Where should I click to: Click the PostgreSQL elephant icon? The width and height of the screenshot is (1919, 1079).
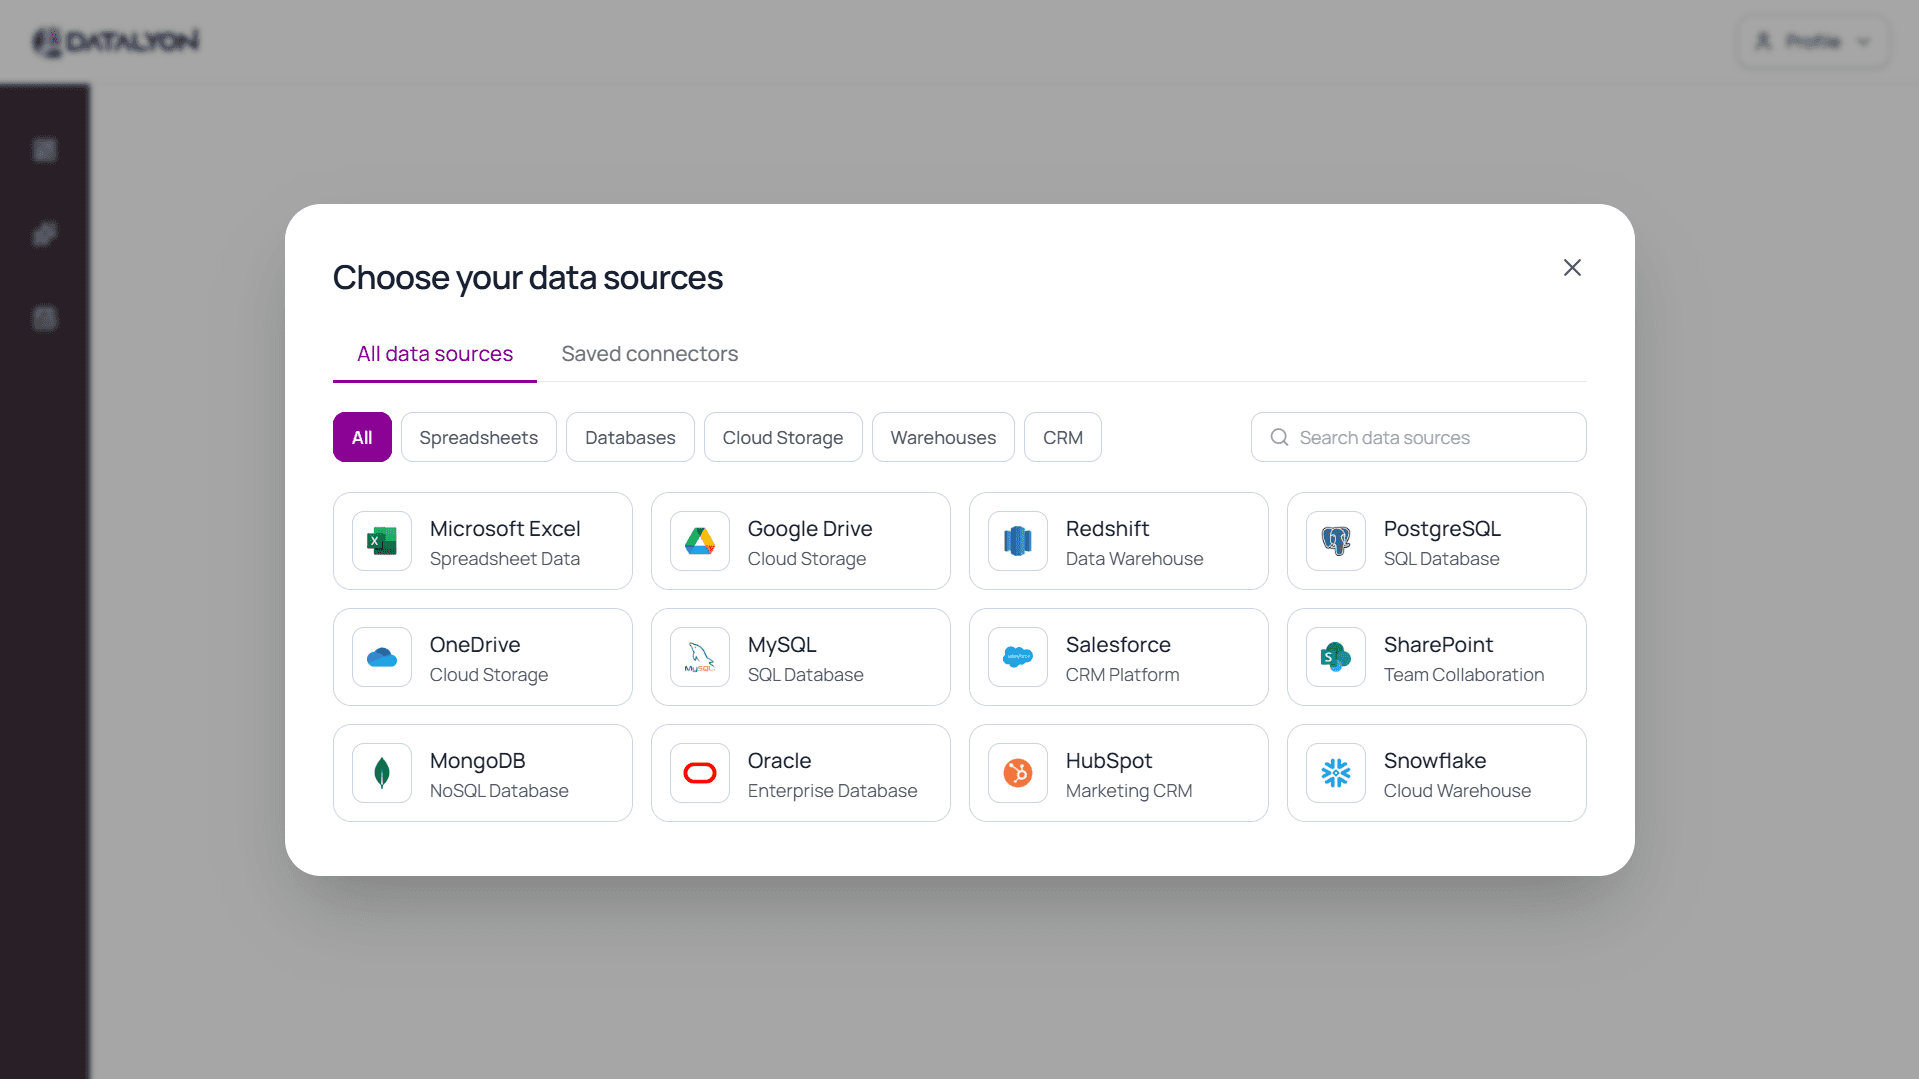(1336, 541)
